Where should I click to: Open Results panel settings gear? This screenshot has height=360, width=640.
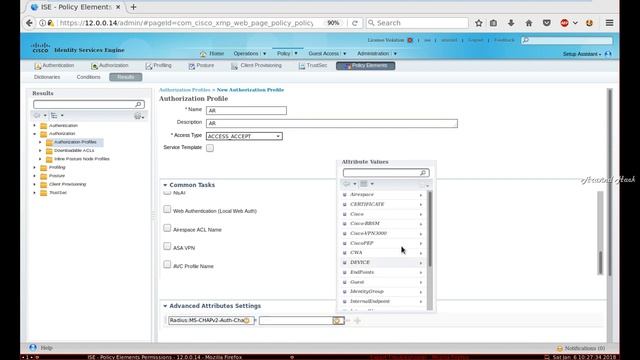pos(139,116)
